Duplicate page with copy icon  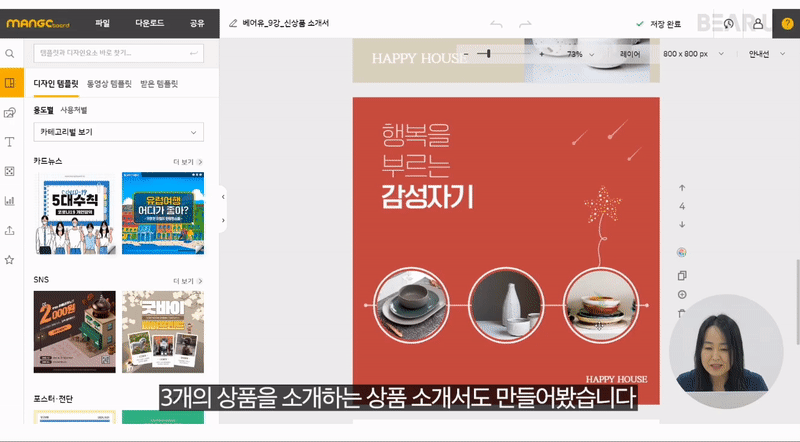(682, 276)
